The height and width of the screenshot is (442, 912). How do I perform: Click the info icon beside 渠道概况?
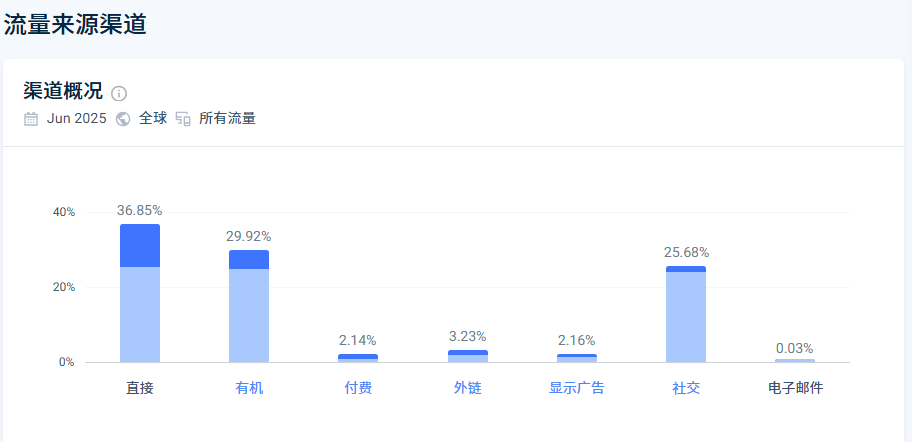pyautogui.click(x=119, y=93)
